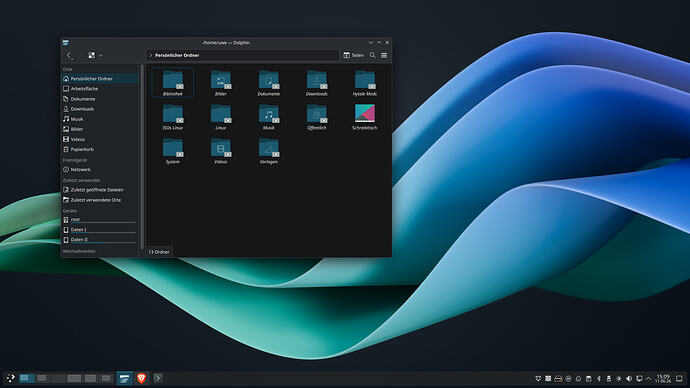
Task: Select the Linux folder
Action: point(220,117)
